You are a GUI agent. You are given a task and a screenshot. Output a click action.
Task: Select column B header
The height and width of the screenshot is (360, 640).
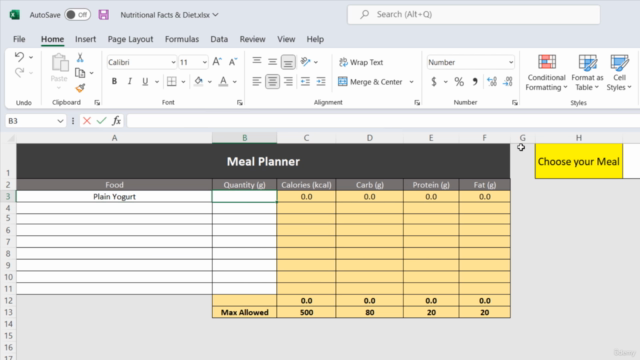pyautogui.click(x=244, y=138)
